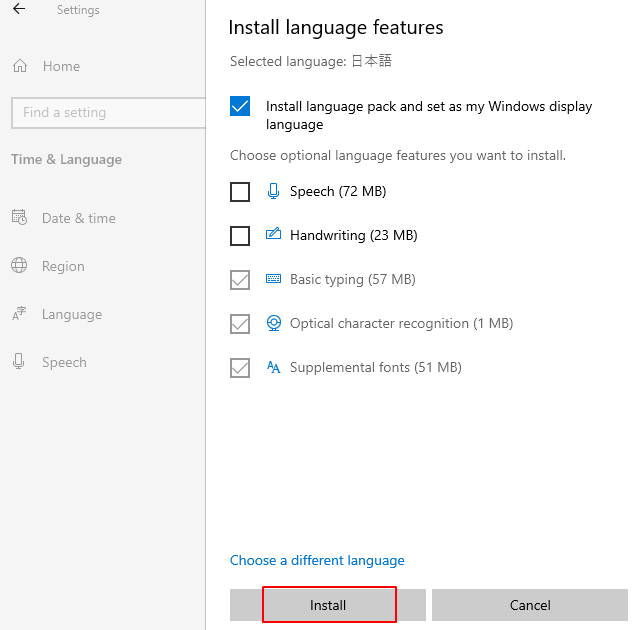
Task: Enable the Speech (72 MB) checkbox
Action: [x=240, y=191]
